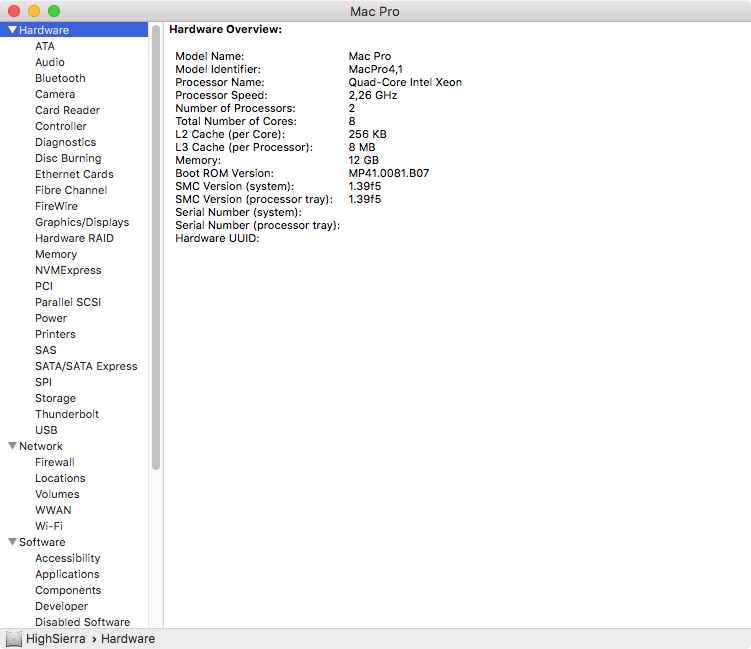Open SATA/SATA Express section
Image resolution: width=751 pixels, height=649 pixels.
coord(86,366)
